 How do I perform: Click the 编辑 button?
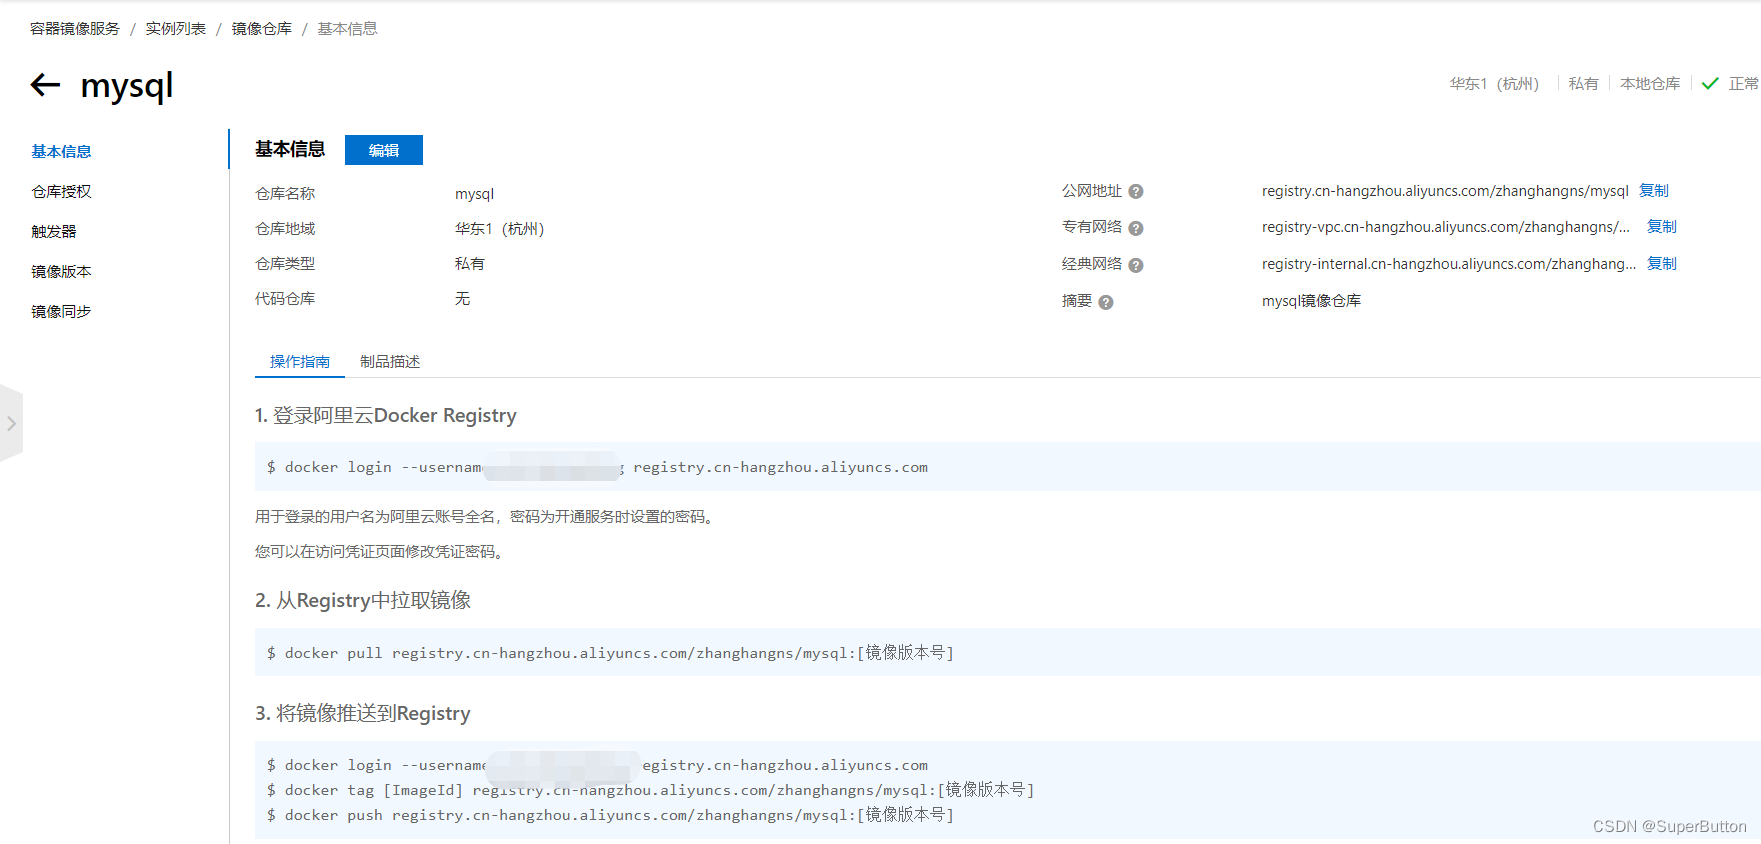384,150
